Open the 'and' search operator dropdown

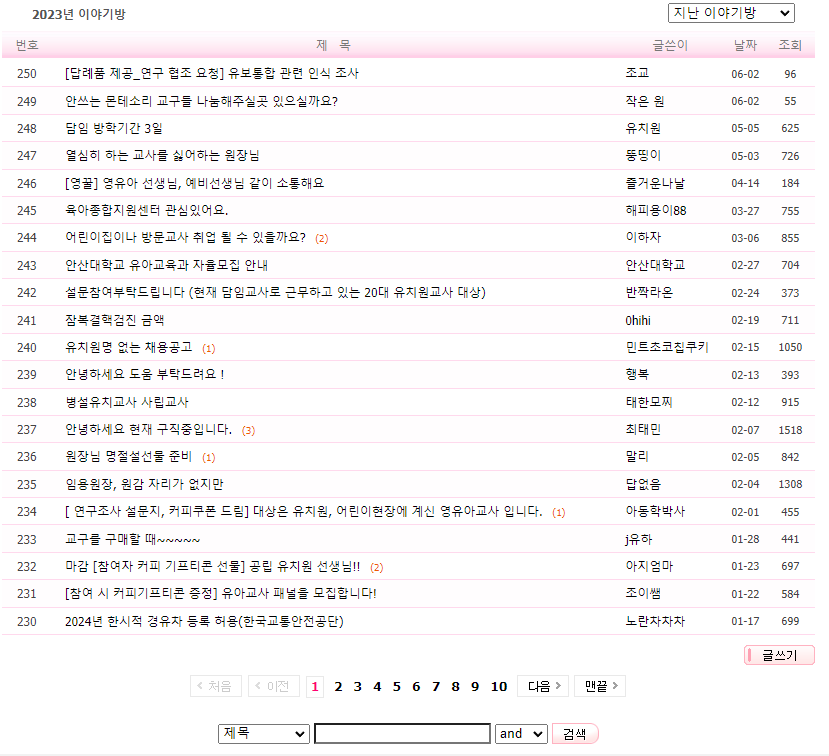coord(521,733)
